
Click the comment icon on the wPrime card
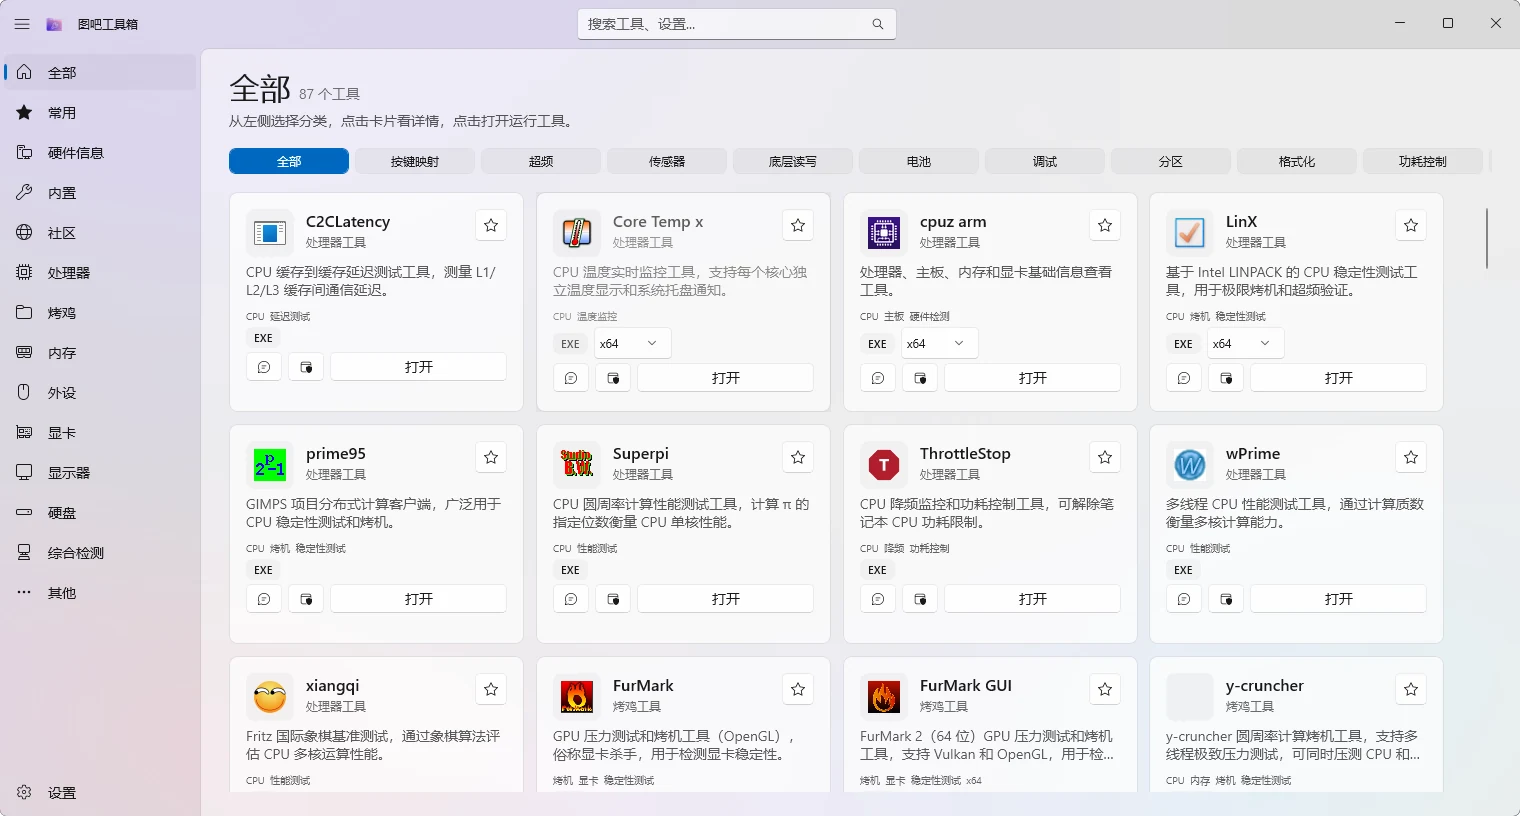[1184, 599]
